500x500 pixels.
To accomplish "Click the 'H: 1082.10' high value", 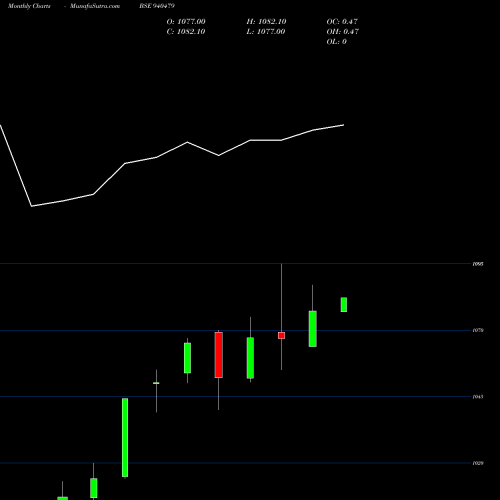I will coord(266,22).
